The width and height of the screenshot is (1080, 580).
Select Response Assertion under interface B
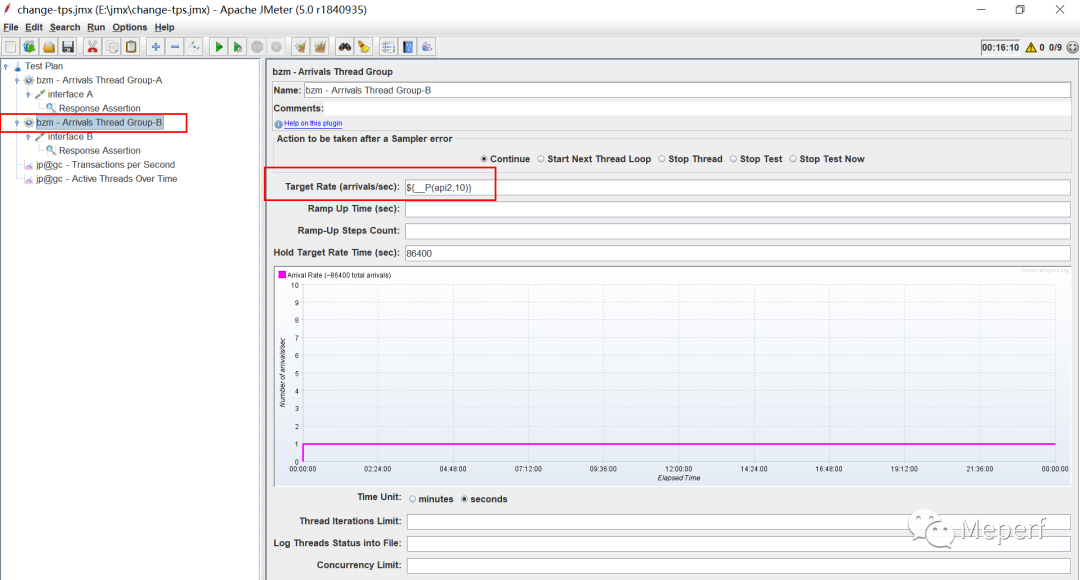pos(99,151)
